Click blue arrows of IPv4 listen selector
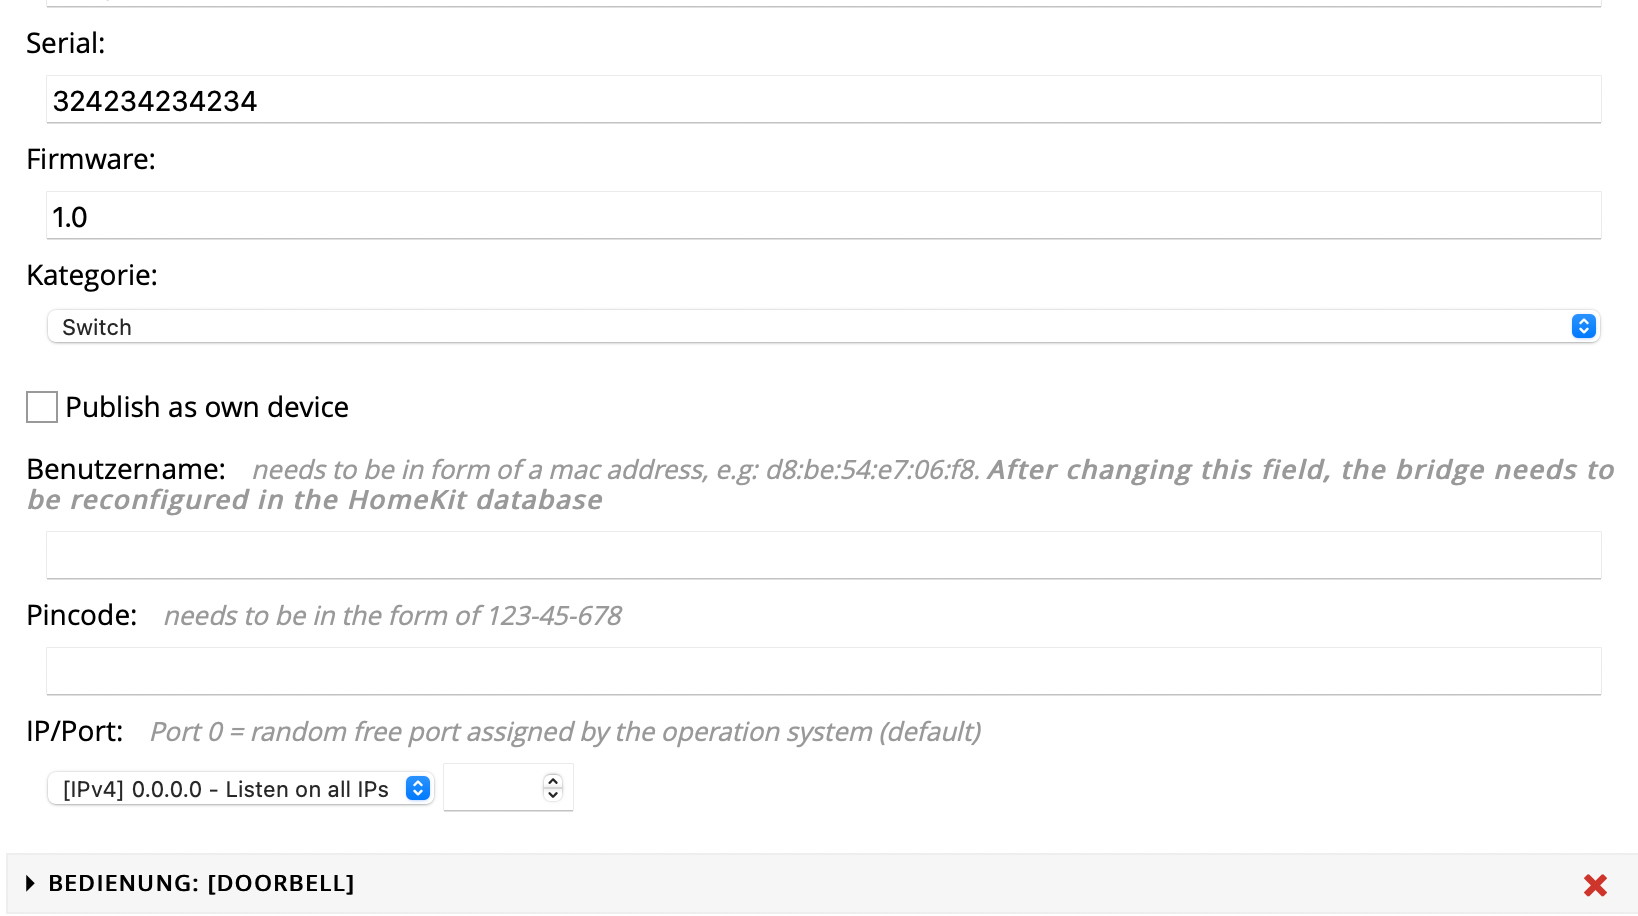The height and width of the screenshot is (916, 1638). [418, 789]
